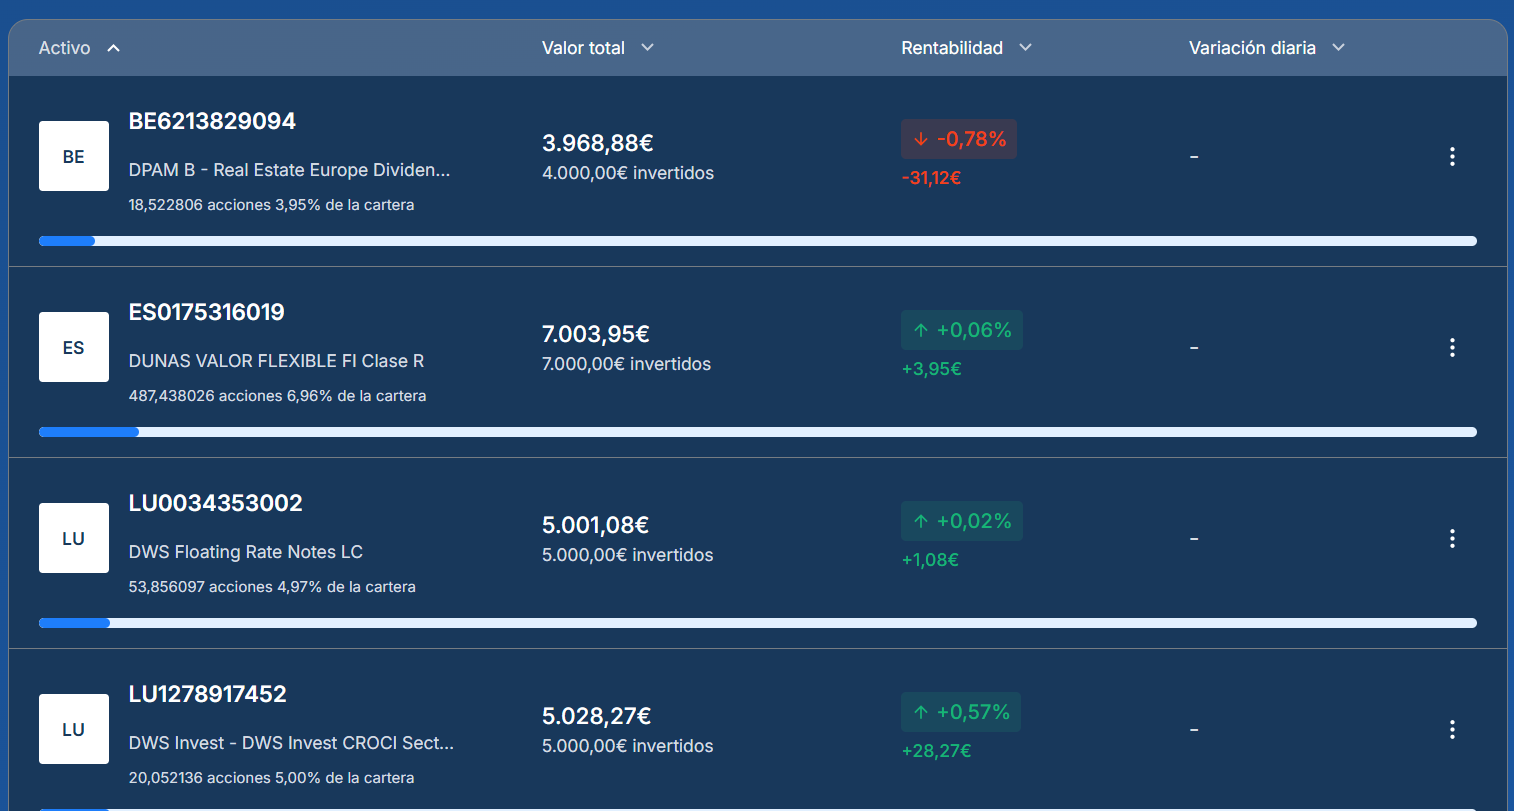
Task: Click DWS Floating Rate Notes LC name
Action: click(x=246, y=552)
